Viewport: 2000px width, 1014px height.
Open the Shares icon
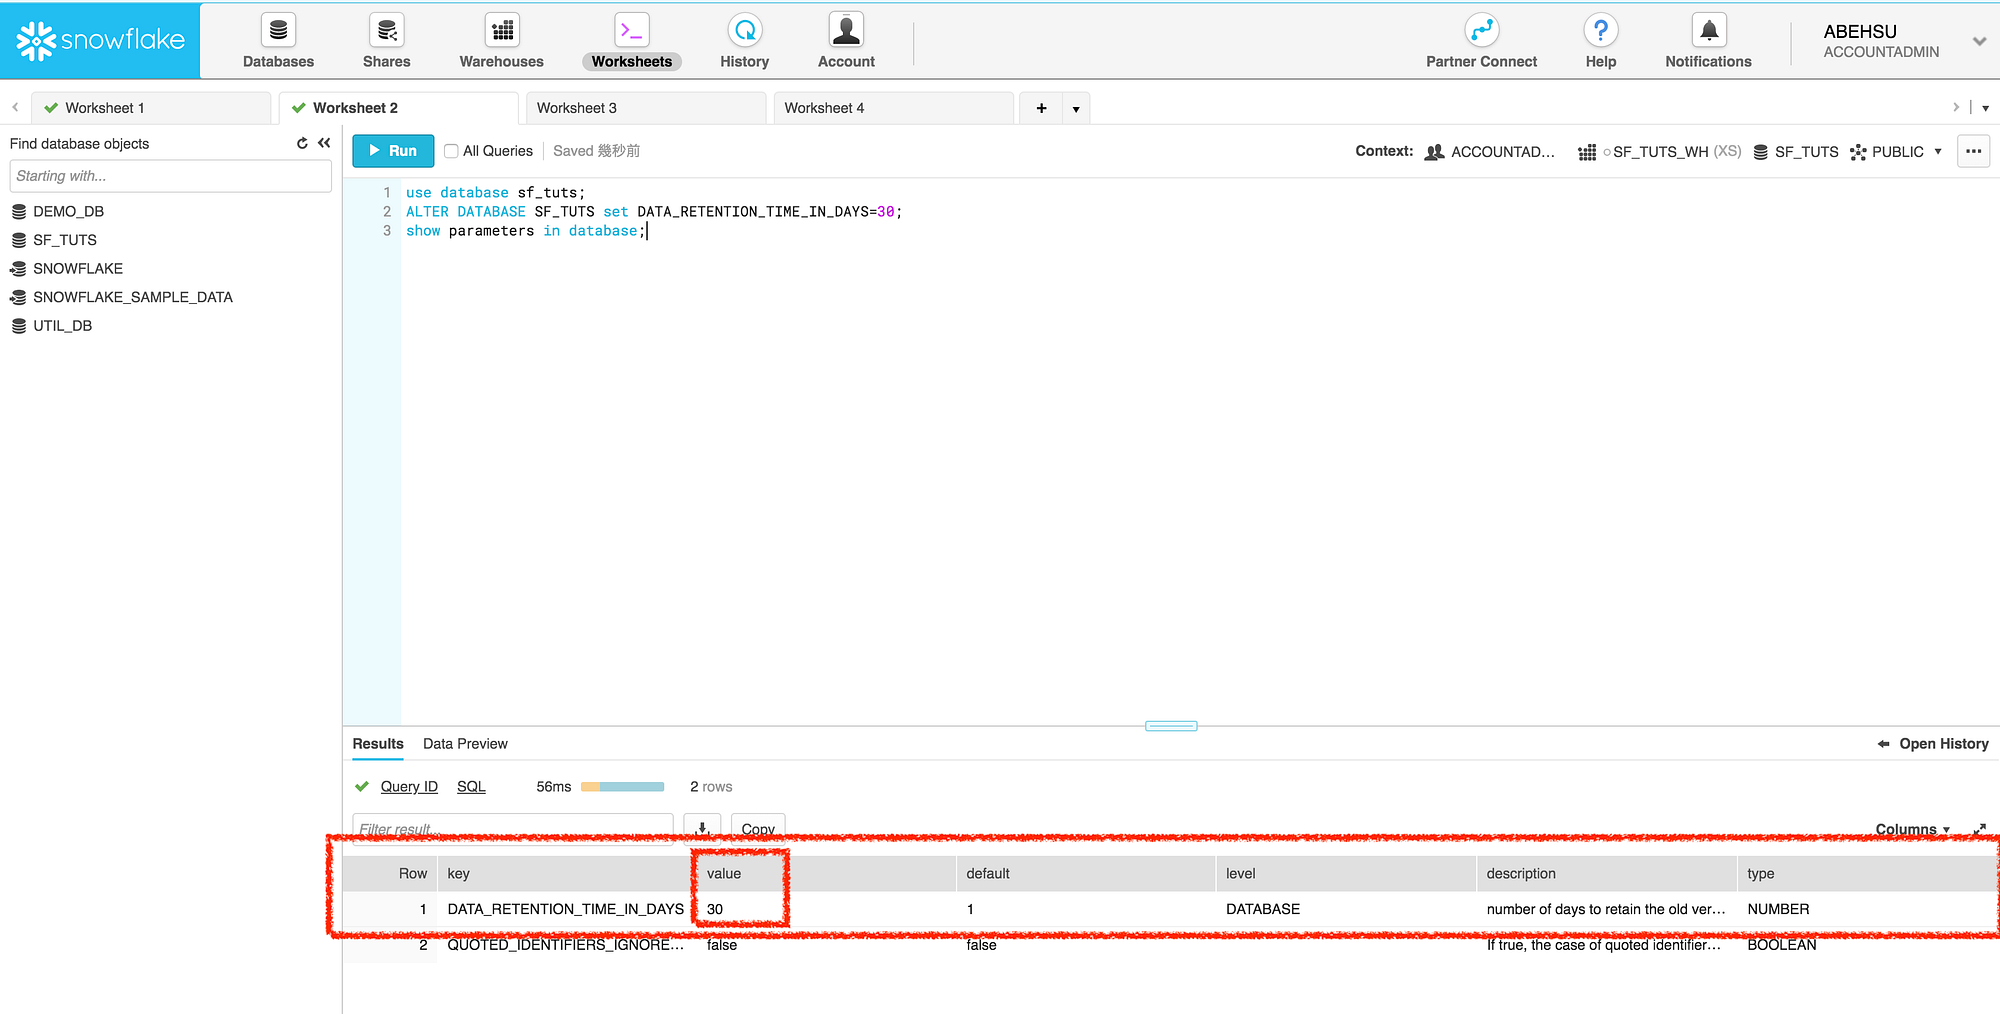click(386, 30)
